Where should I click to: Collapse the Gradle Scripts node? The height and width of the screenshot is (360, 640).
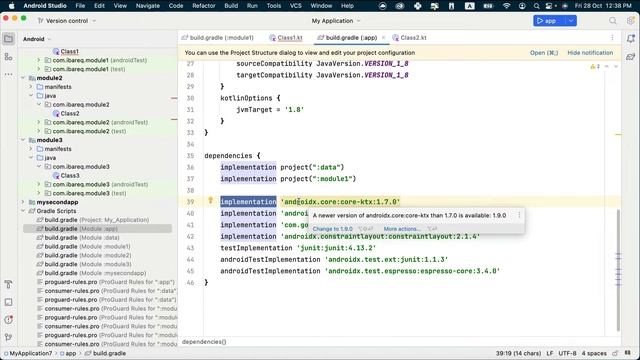coord(23,211)
